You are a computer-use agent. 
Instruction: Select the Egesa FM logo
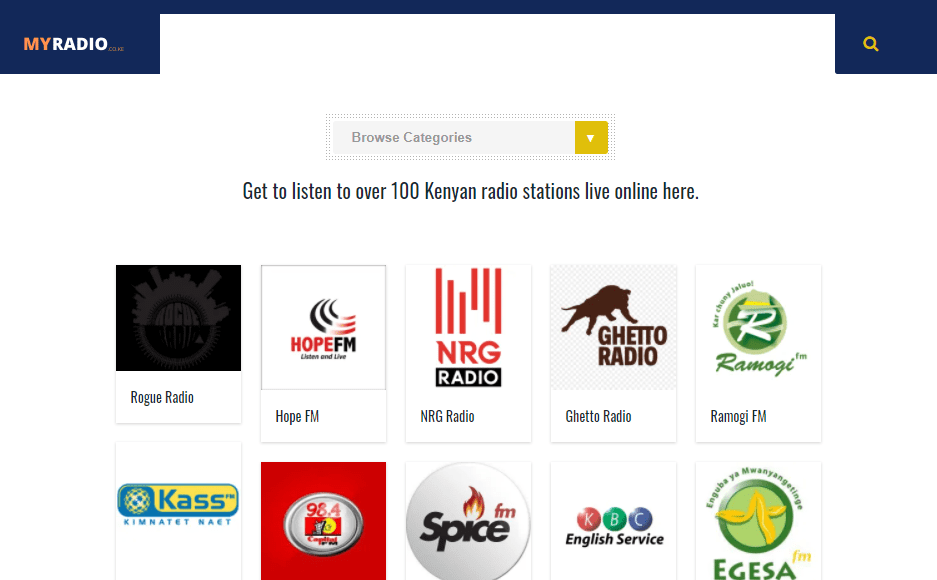[758, 521]
